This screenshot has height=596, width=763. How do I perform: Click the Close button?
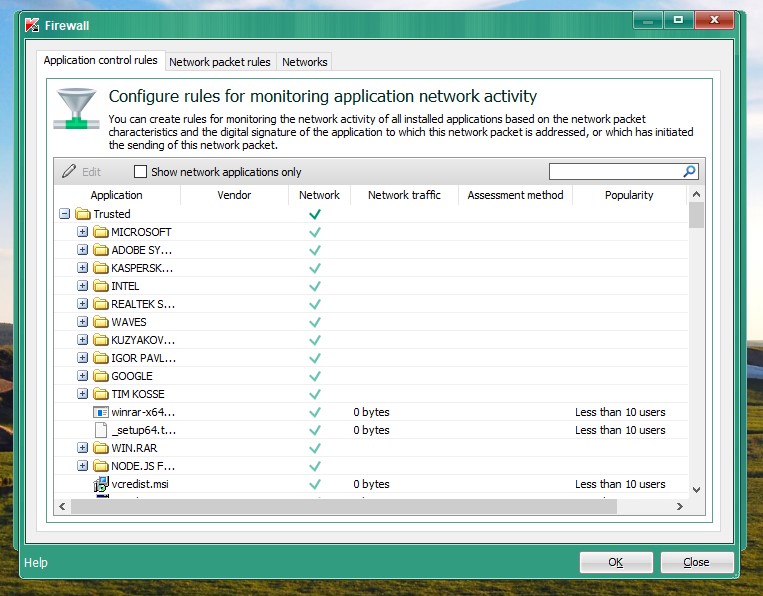696,562
